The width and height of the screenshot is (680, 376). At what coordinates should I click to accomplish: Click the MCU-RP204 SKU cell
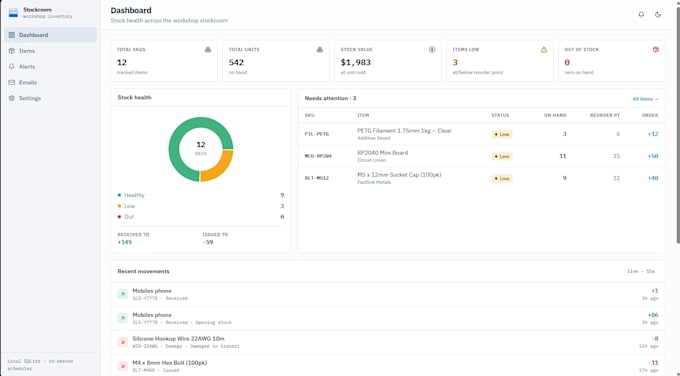318,156
